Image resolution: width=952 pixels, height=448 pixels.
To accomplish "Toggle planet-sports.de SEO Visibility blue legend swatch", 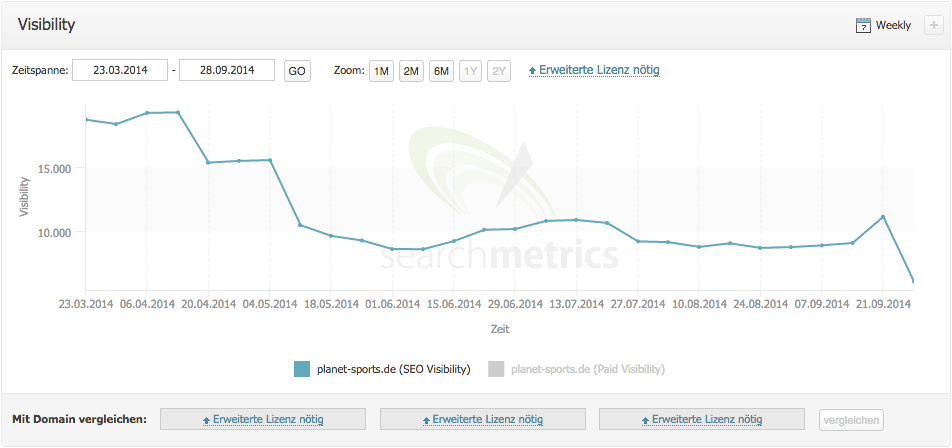I will [x=302, y=369].
